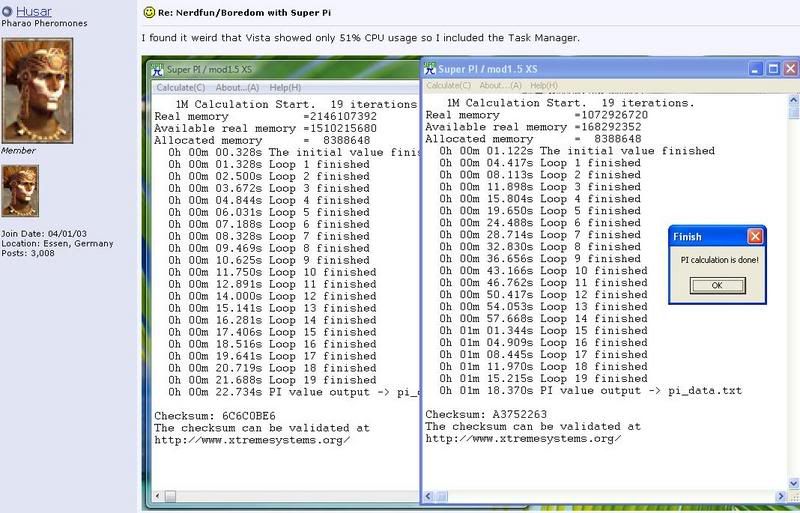The width and height of the screenshot is (800, 513).
Task: Click OK in the Finish dialog
Action: 717,285
